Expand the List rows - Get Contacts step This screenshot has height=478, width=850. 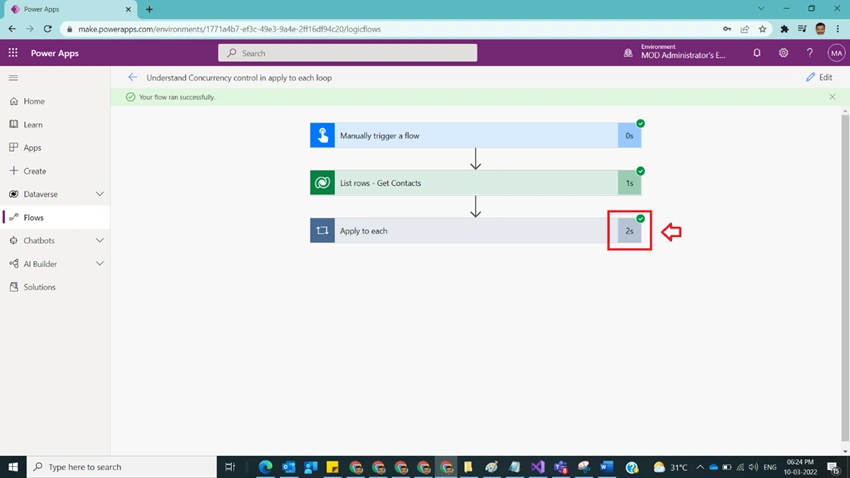[x=475, y=183]
